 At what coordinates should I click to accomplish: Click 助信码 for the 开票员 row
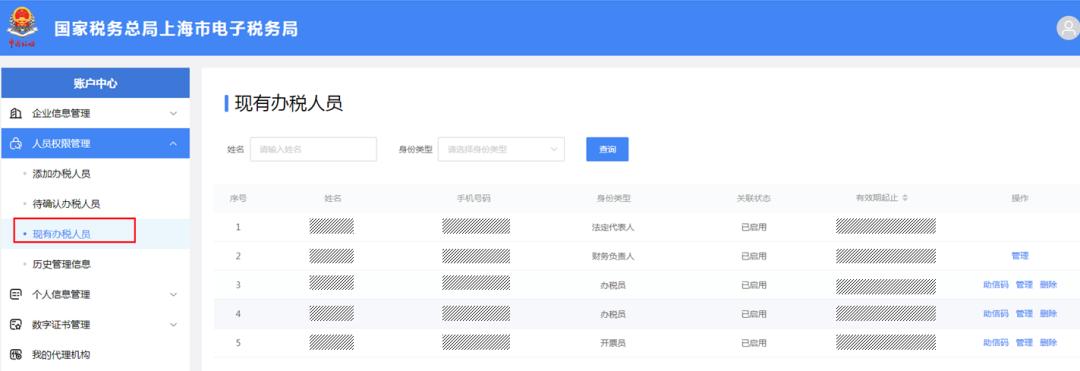click(995, 343)
